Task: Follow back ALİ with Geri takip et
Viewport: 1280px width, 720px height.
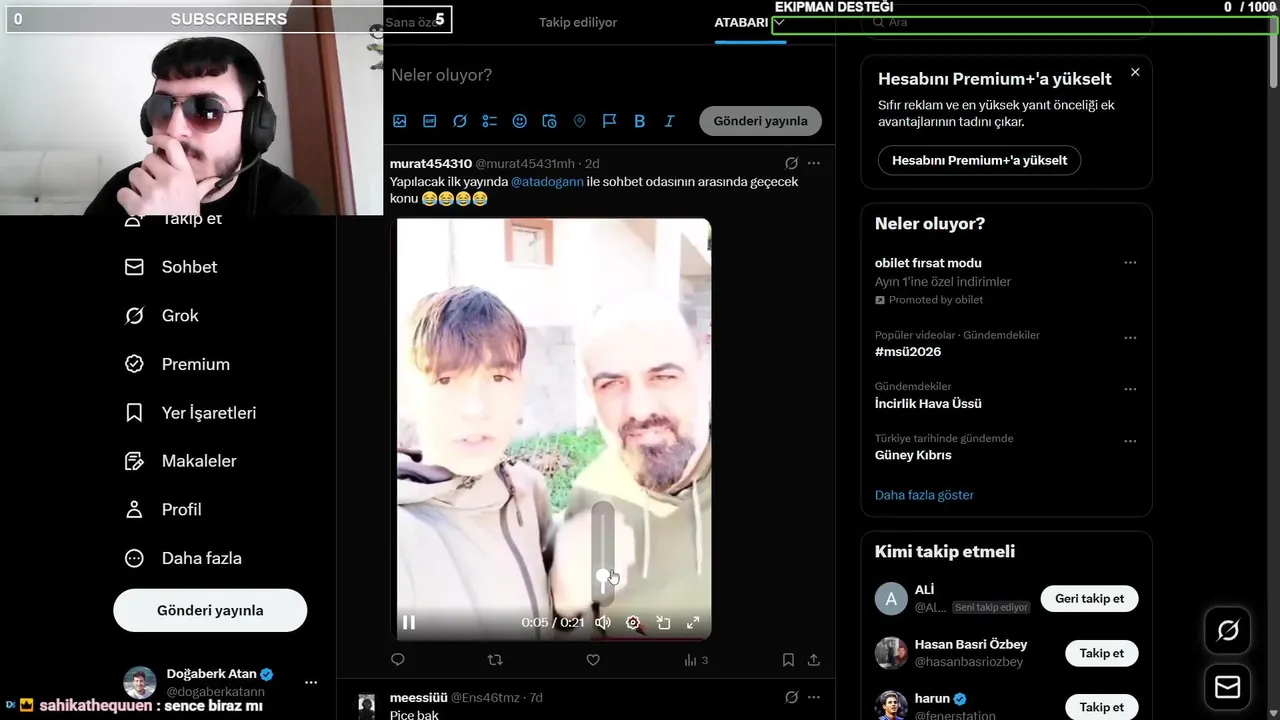Action: (x=1089, y=599)
